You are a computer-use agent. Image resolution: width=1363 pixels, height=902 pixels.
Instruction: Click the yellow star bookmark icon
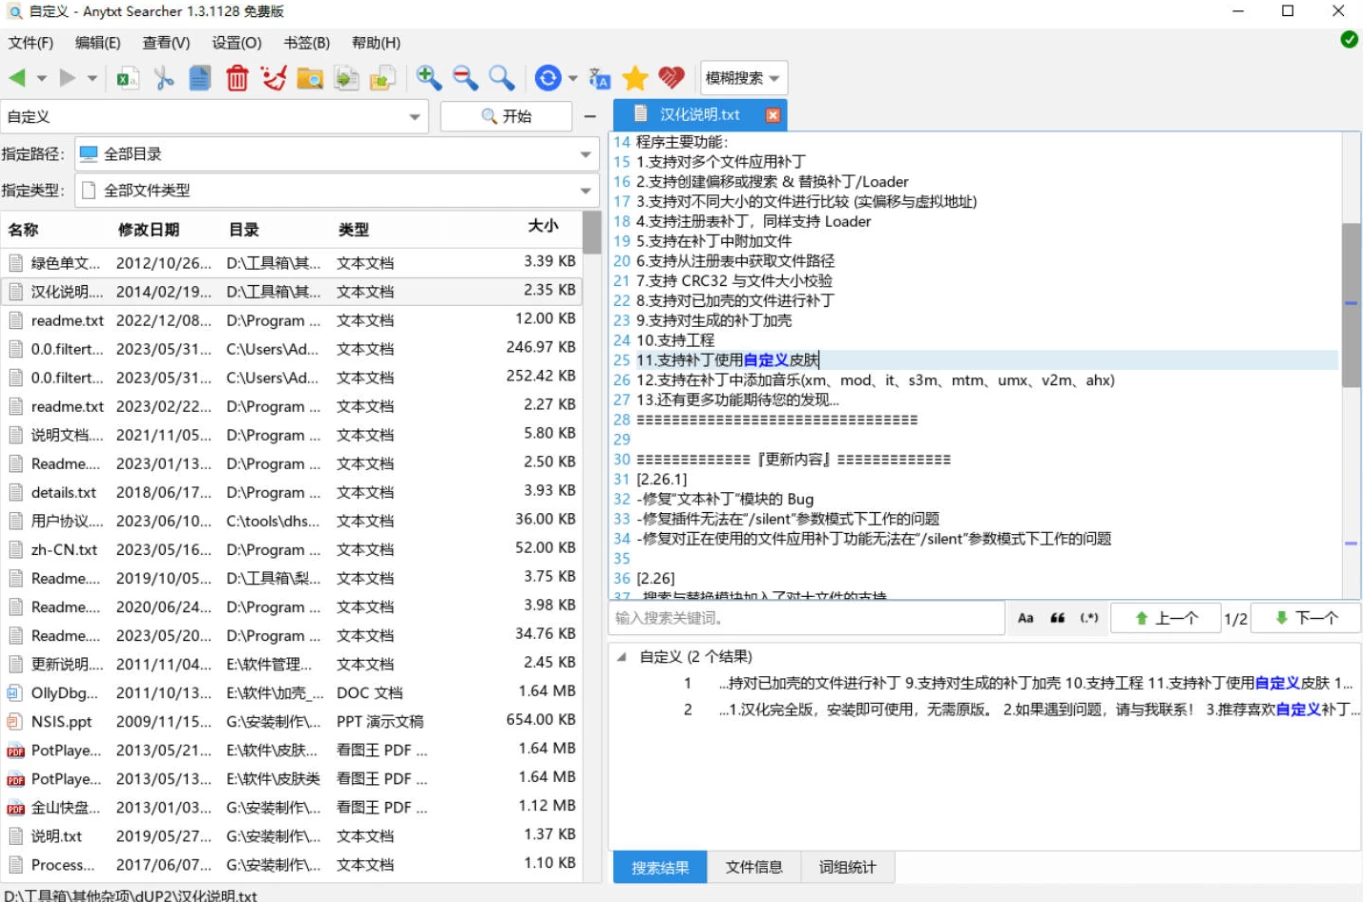[635, 78]
